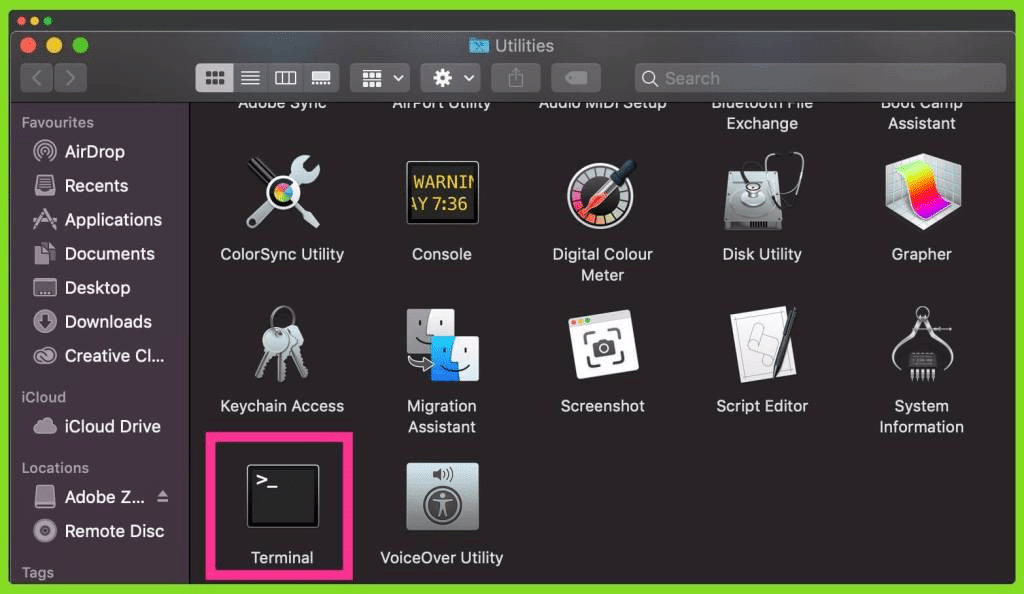Switch to column view
This screenshot has width=1024, height=594.
[286, 77]
